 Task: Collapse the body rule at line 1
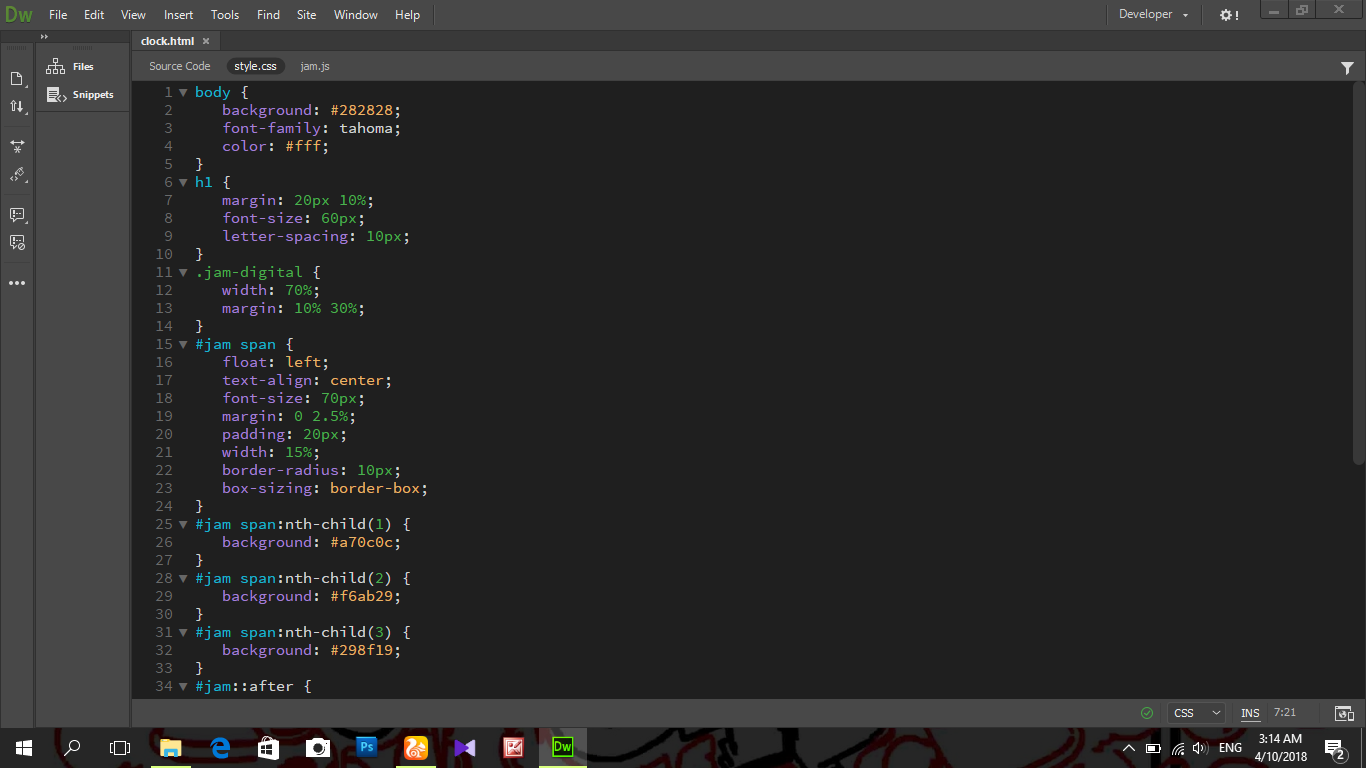click(183, 92)
